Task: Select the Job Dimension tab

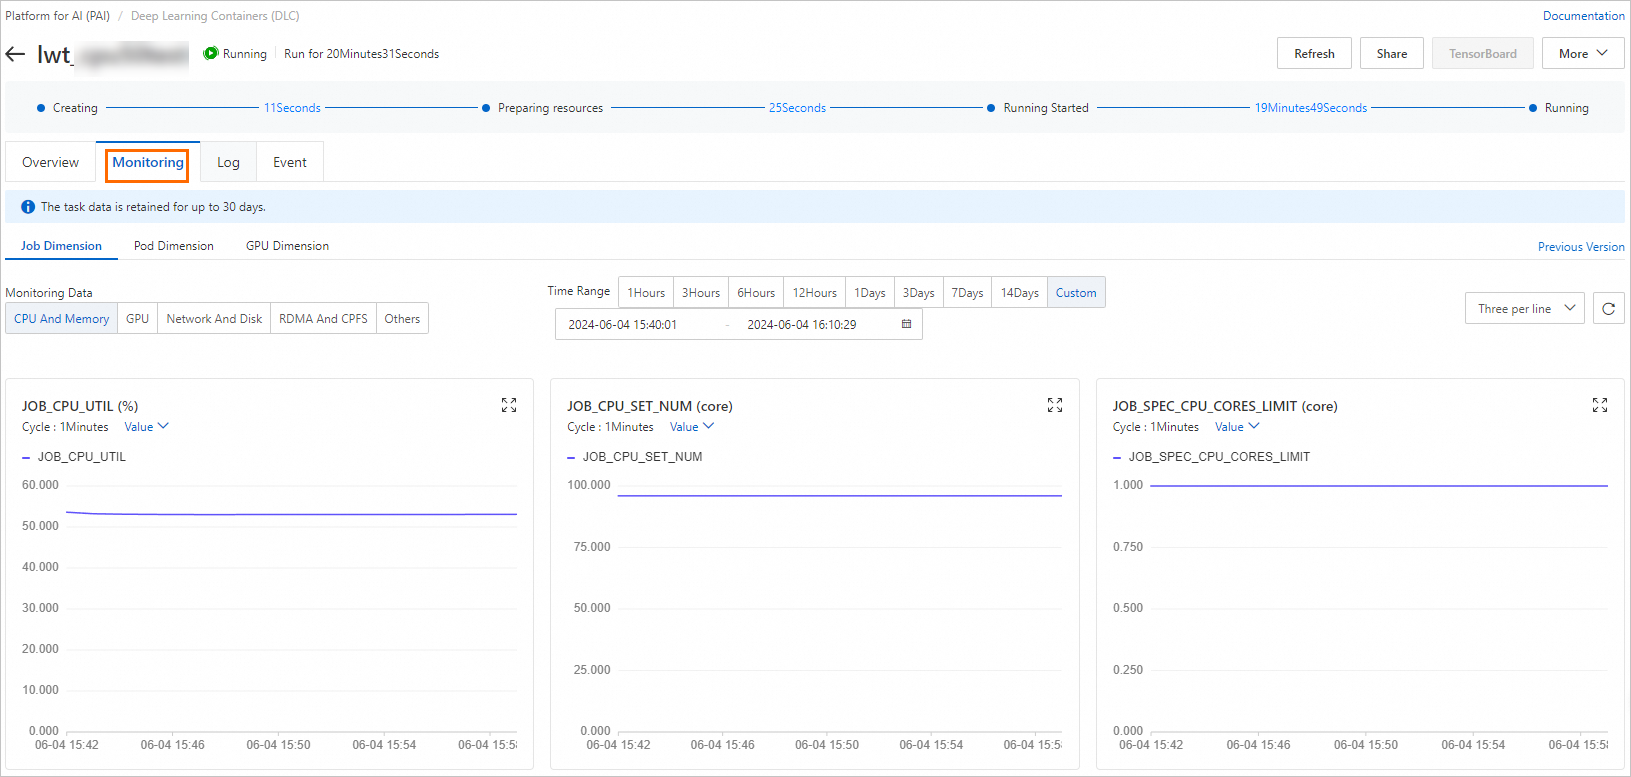Action: (x=61, y=246)
